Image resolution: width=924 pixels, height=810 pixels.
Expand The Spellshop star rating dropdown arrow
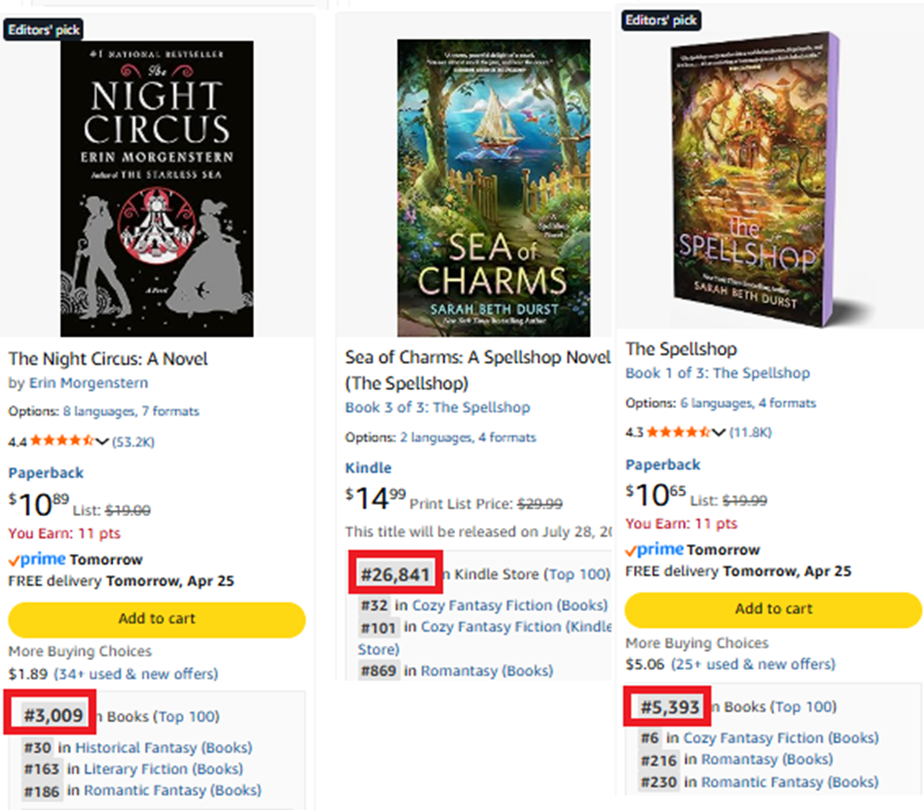tap(719, 432)
